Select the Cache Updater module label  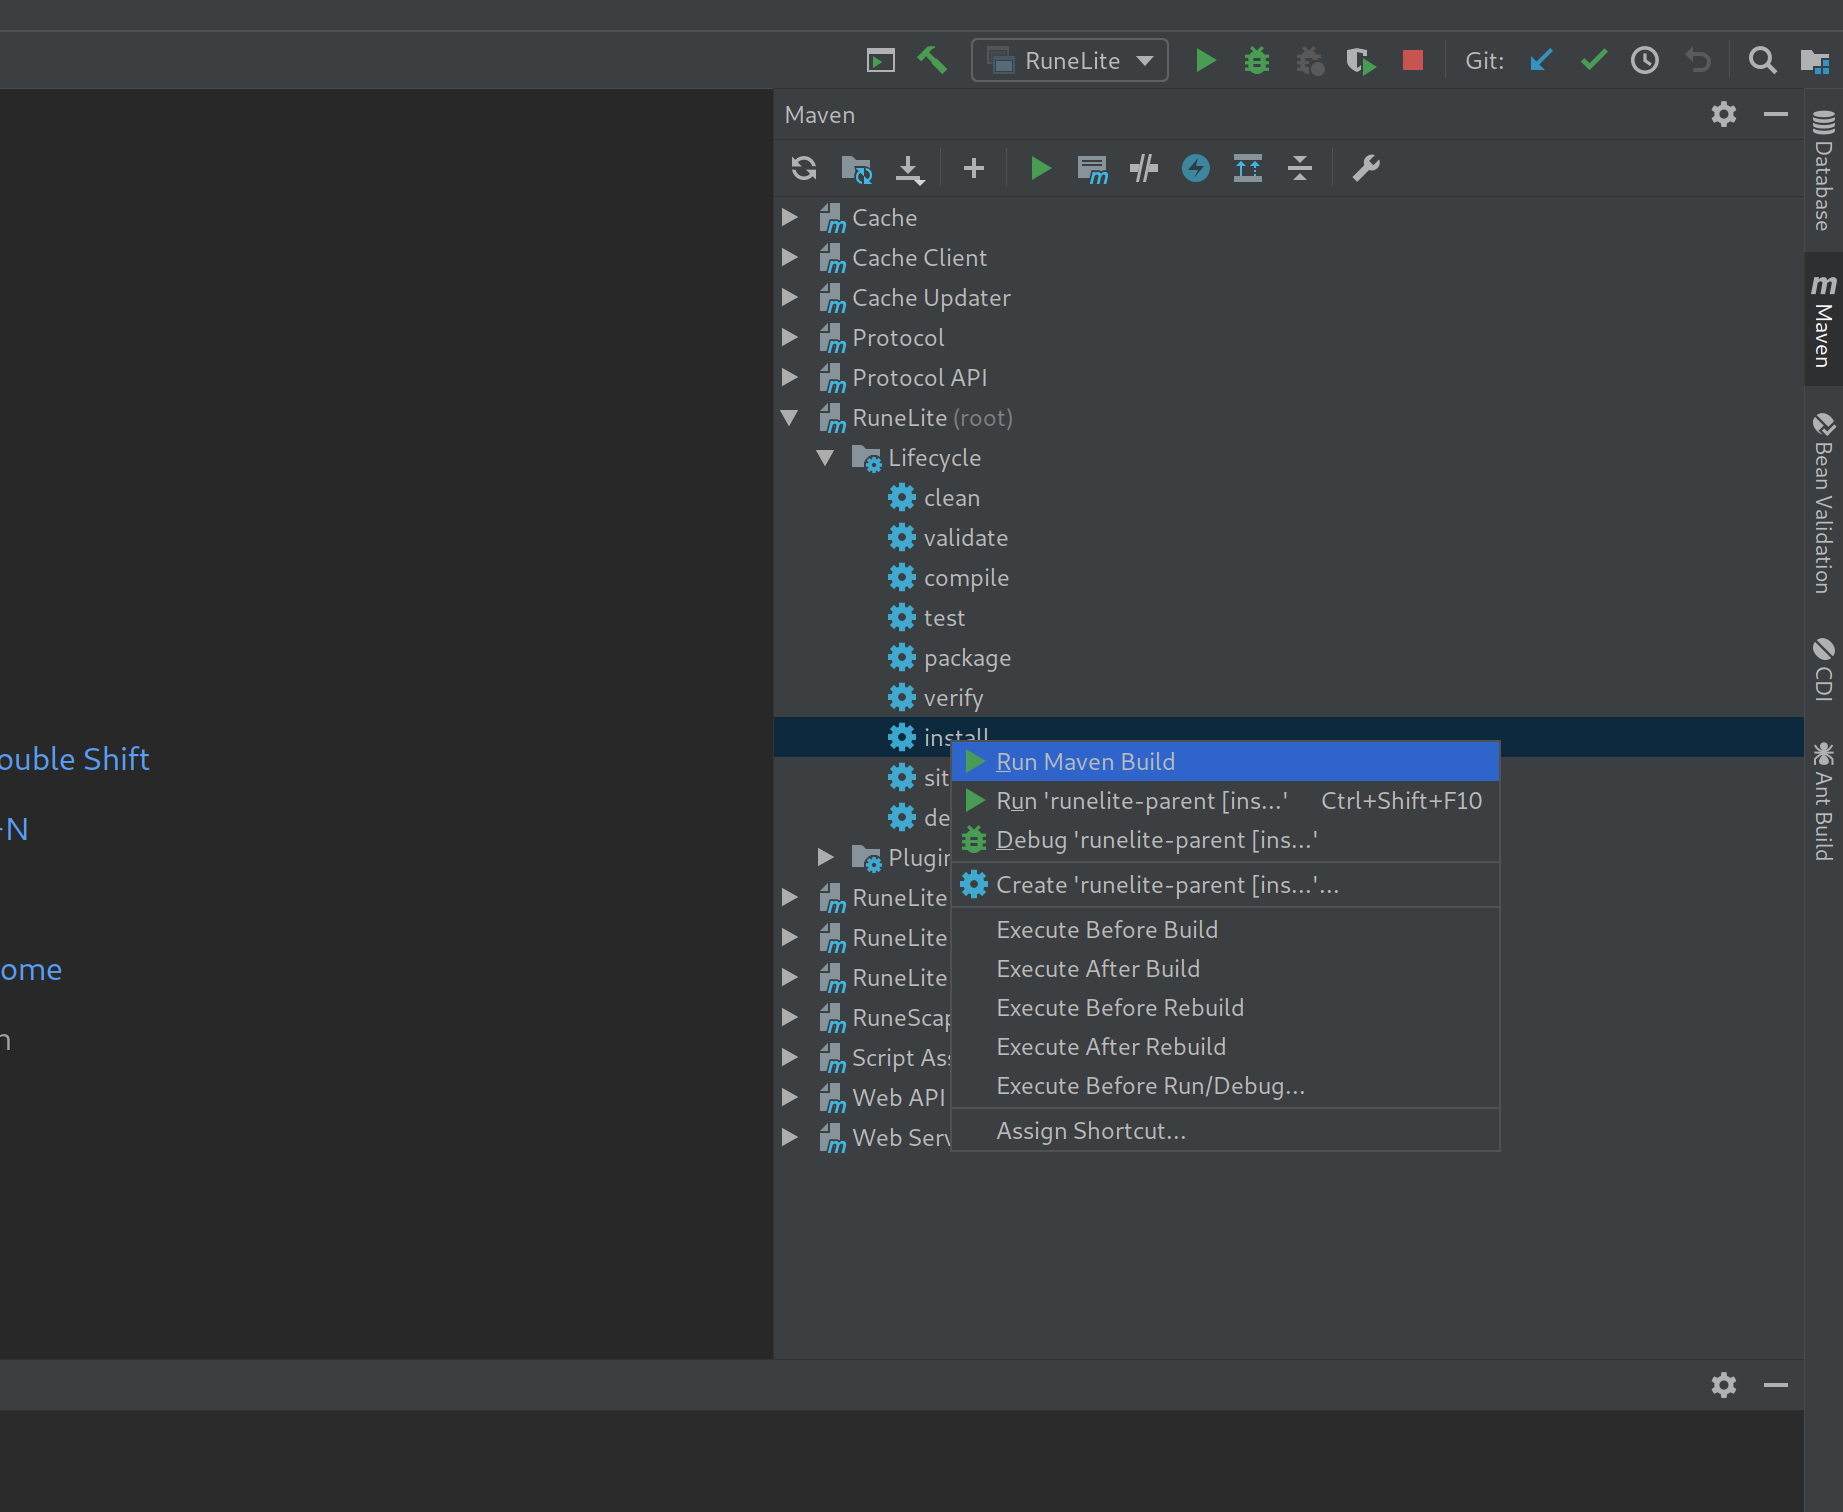(x=931, y=298)
